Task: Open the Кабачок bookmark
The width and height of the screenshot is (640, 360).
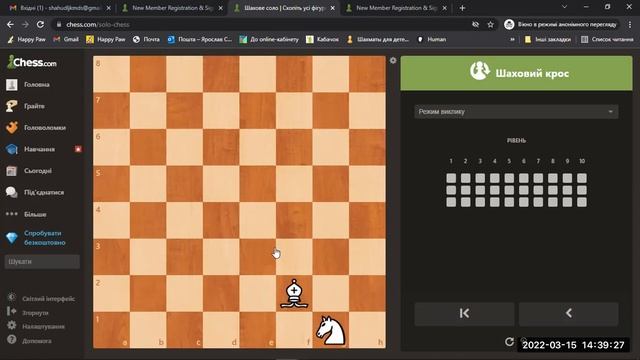Action: click(322, 40)
